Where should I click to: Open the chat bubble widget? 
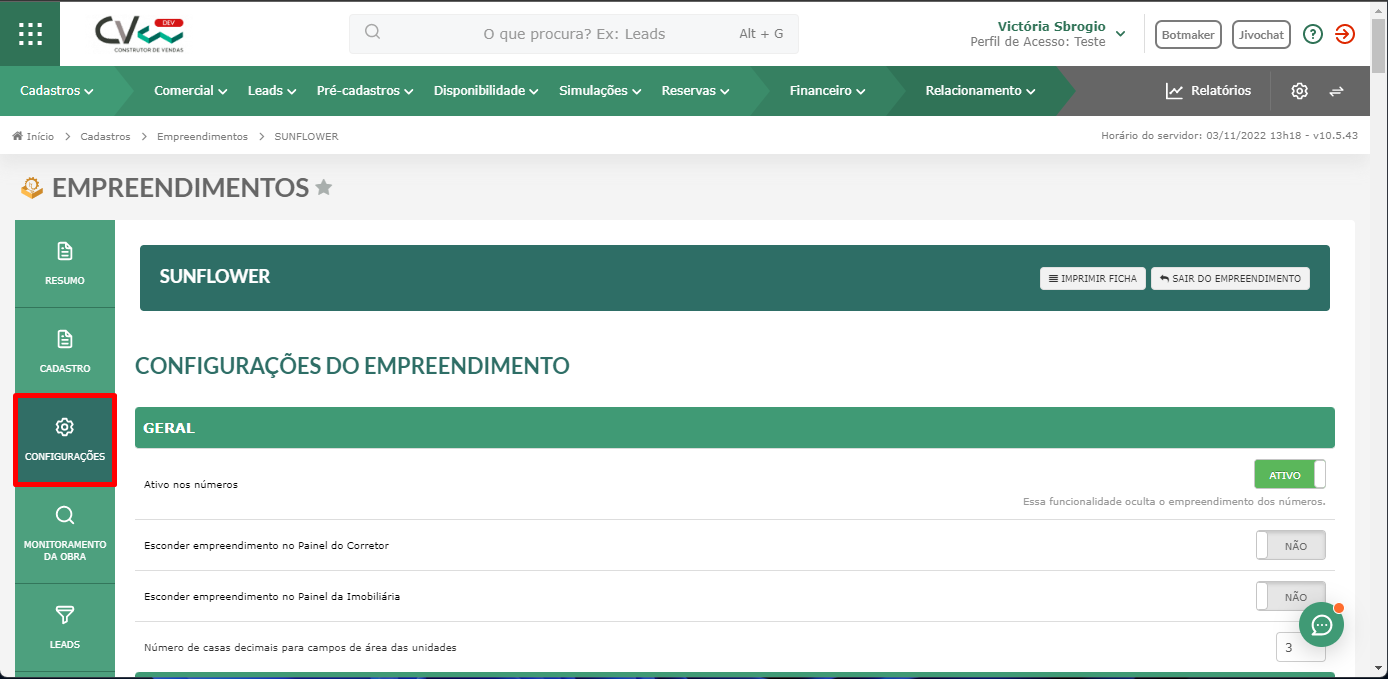pyautogui.click(x=1321, y=625)
